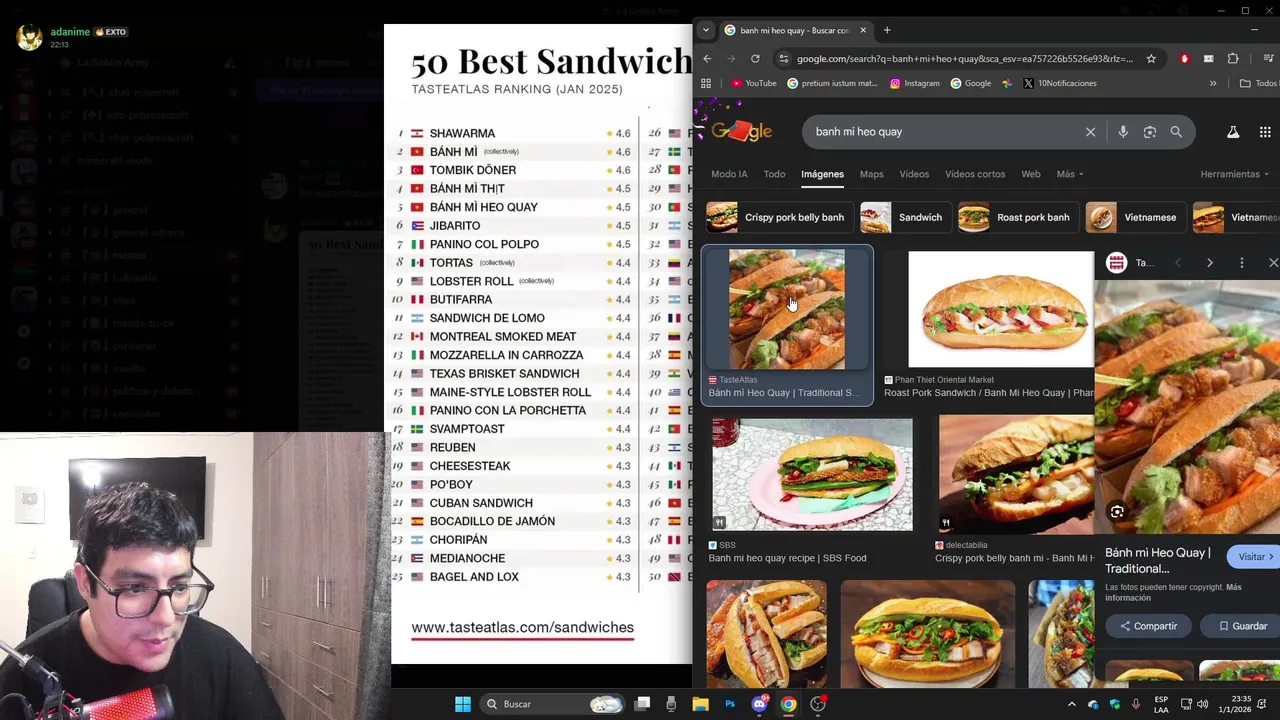Open the Google apps grid

1265,132
